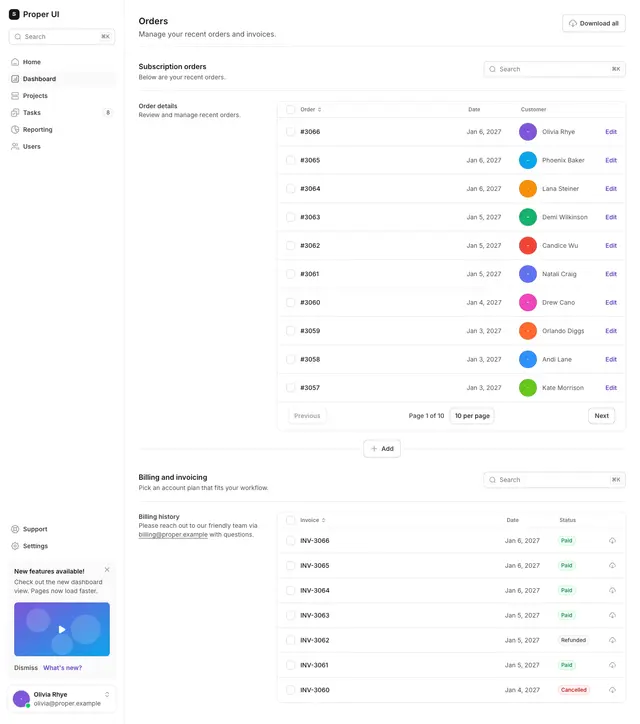Edit order #3066

point(611,132)
